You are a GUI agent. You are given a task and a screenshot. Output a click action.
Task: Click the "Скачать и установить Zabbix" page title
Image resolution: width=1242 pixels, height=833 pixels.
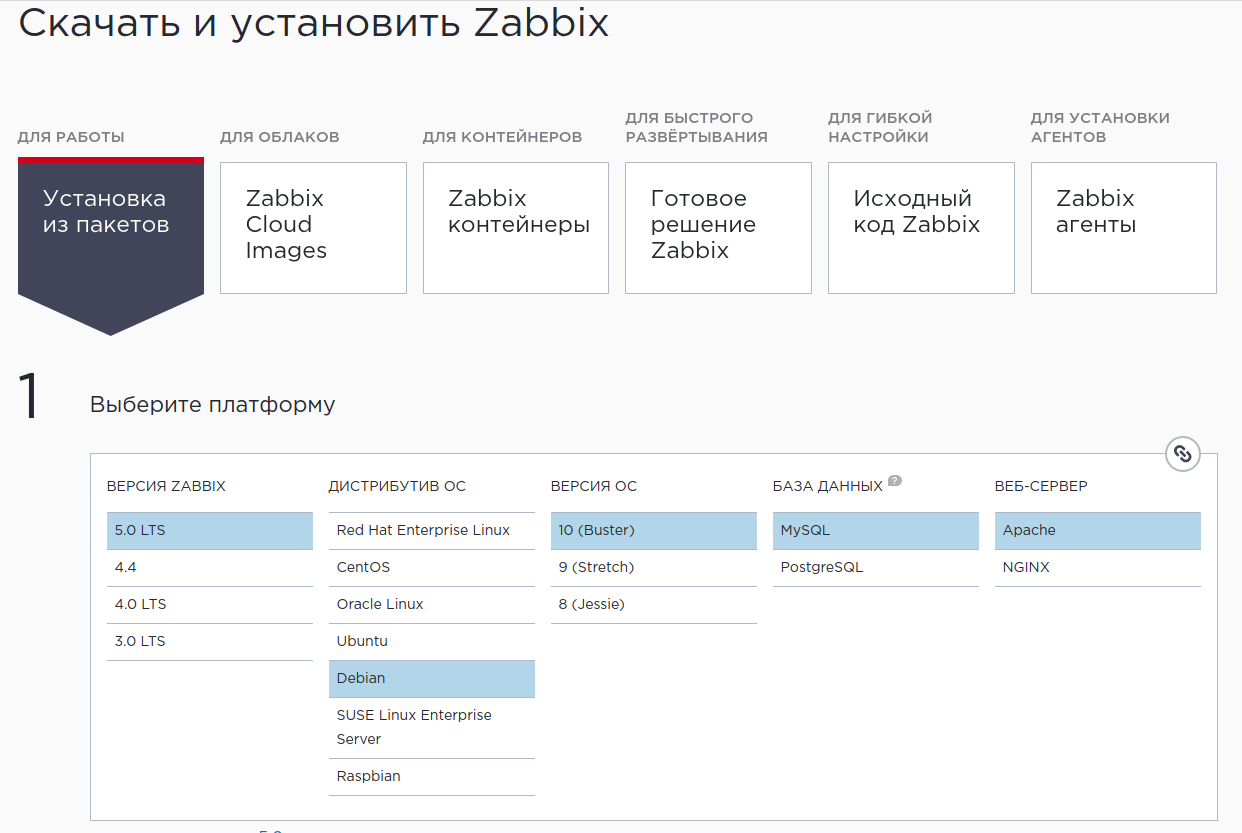[x=314, y=23]
